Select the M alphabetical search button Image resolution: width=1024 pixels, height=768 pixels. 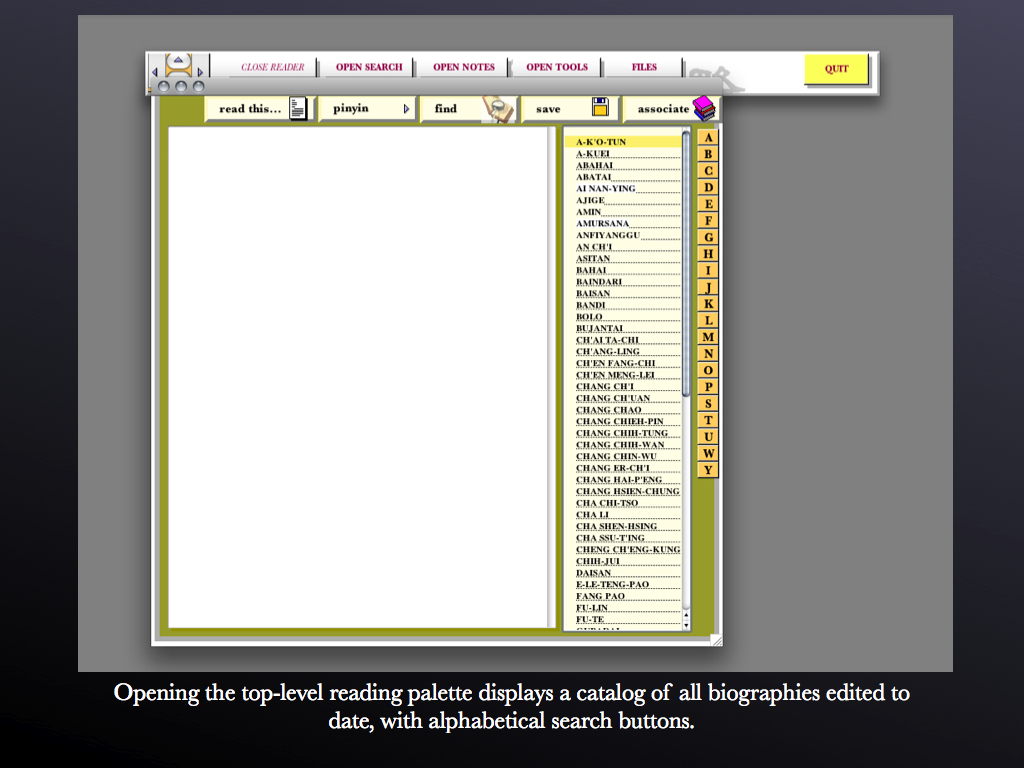[x=708, y=337]
